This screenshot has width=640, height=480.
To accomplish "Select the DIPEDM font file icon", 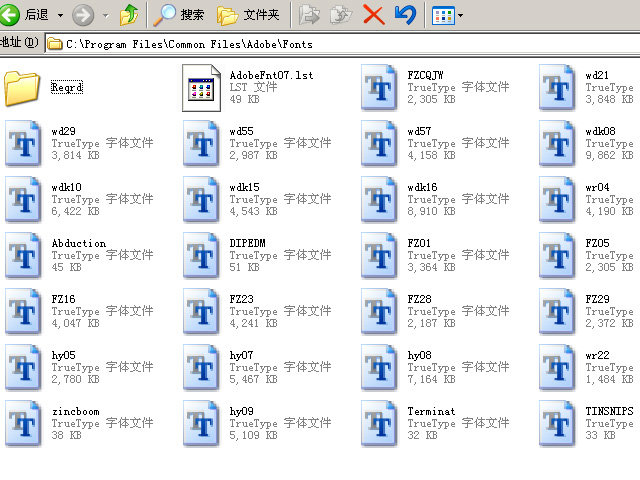I will pos(201,255).
